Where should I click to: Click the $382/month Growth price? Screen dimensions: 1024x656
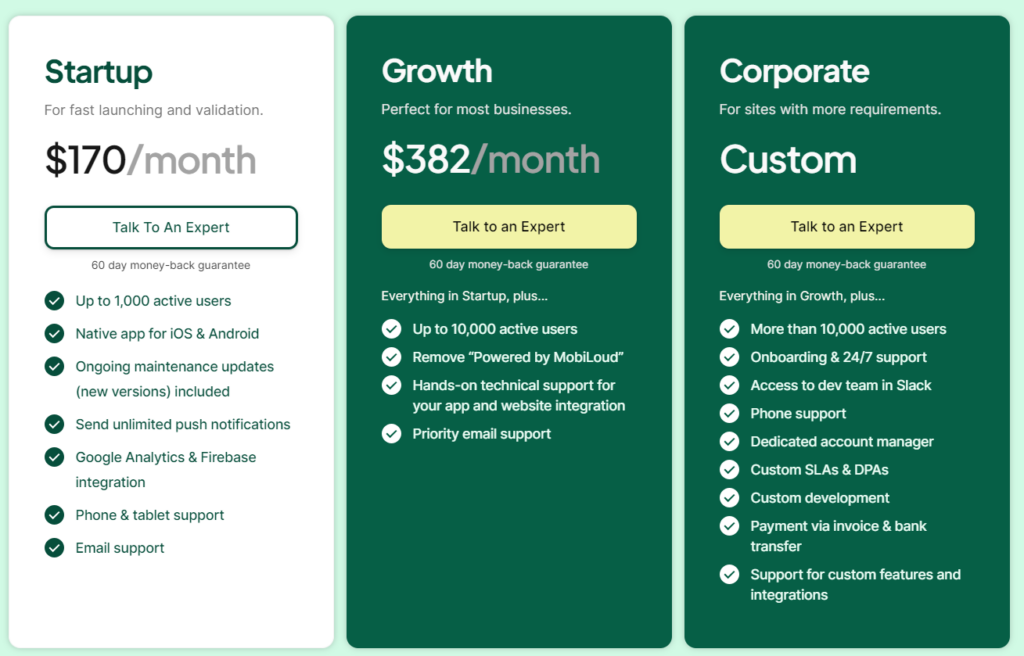coord(490,160)
